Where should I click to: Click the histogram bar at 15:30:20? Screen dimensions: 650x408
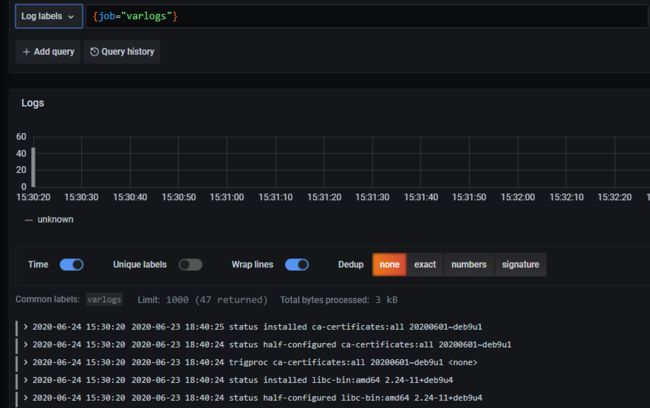pos(33,167)
